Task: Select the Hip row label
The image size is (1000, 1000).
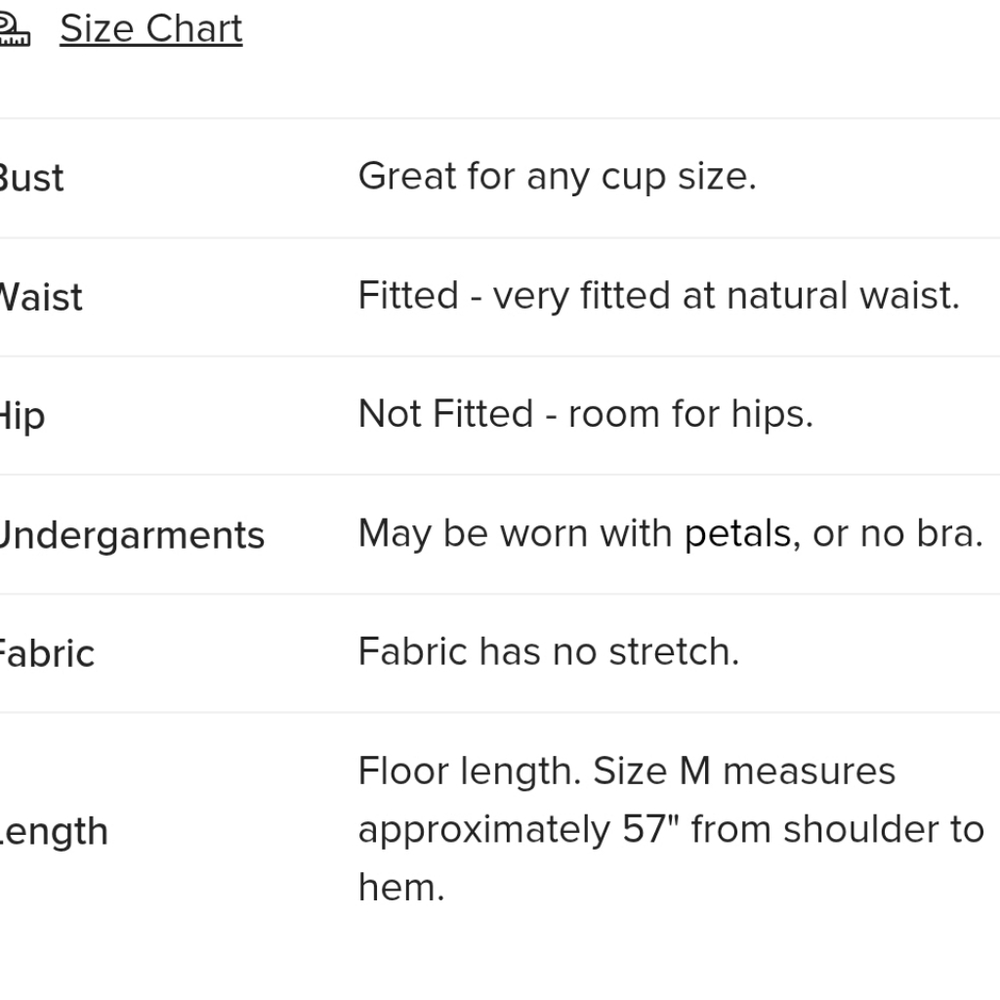Action: 23,415
